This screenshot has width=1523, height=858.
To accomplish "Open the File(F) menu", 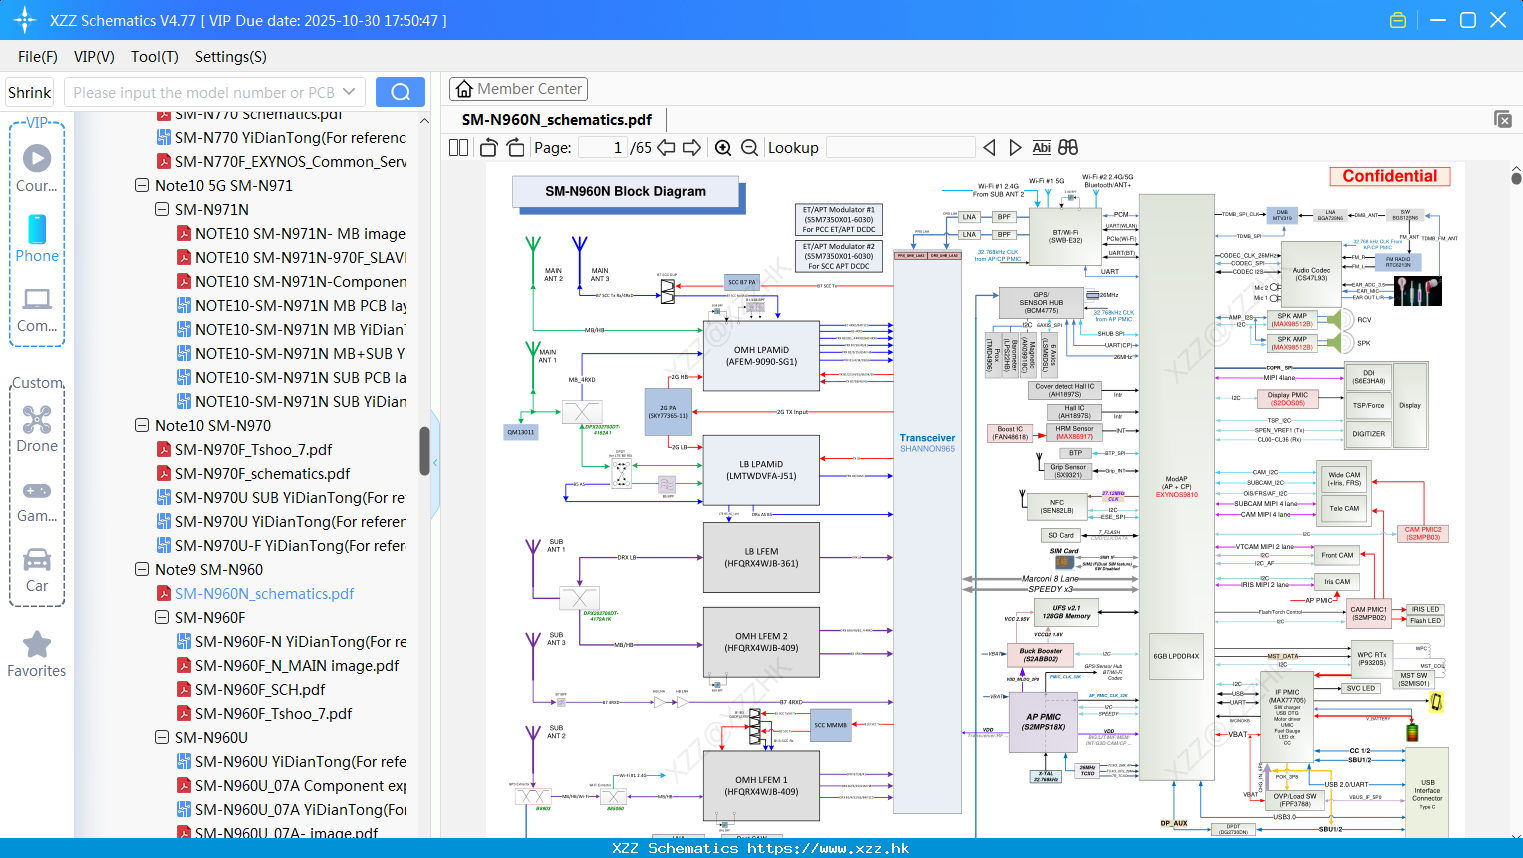I will click(38, 57).
